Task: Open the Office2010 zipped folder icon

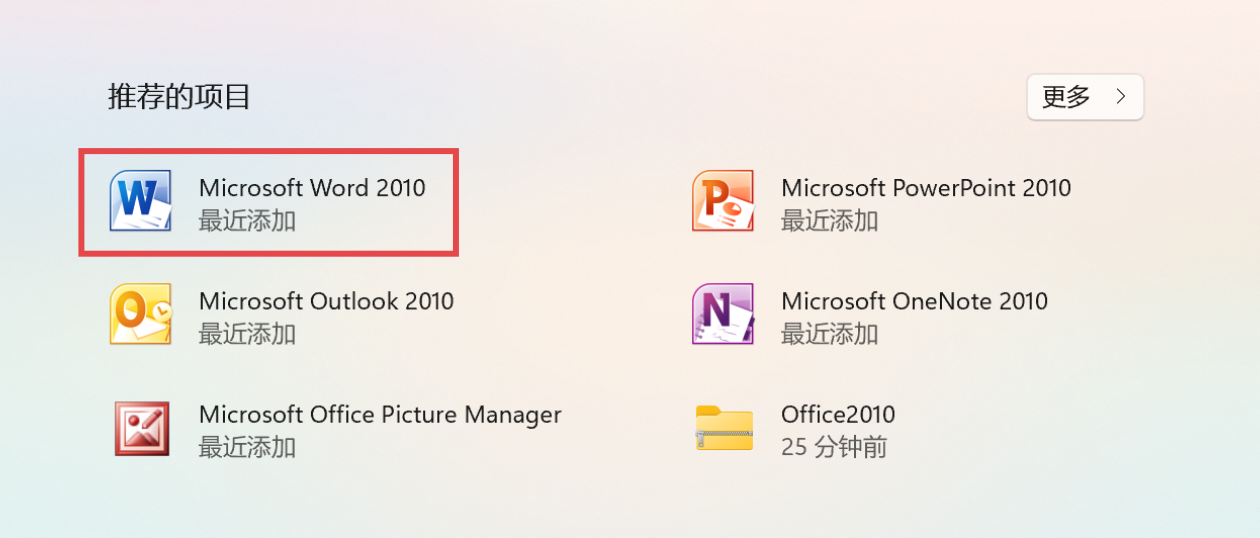Action: click(724, 428)
